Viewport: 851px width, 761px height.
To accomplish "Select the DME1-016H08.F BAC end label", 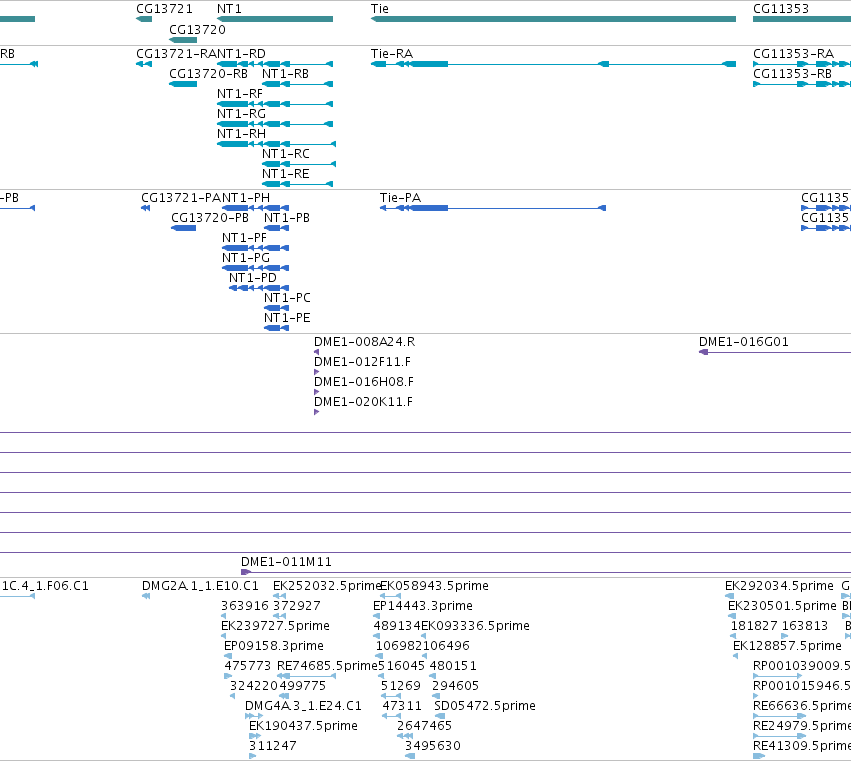I will pyautogui.click(x=364, y=383).
